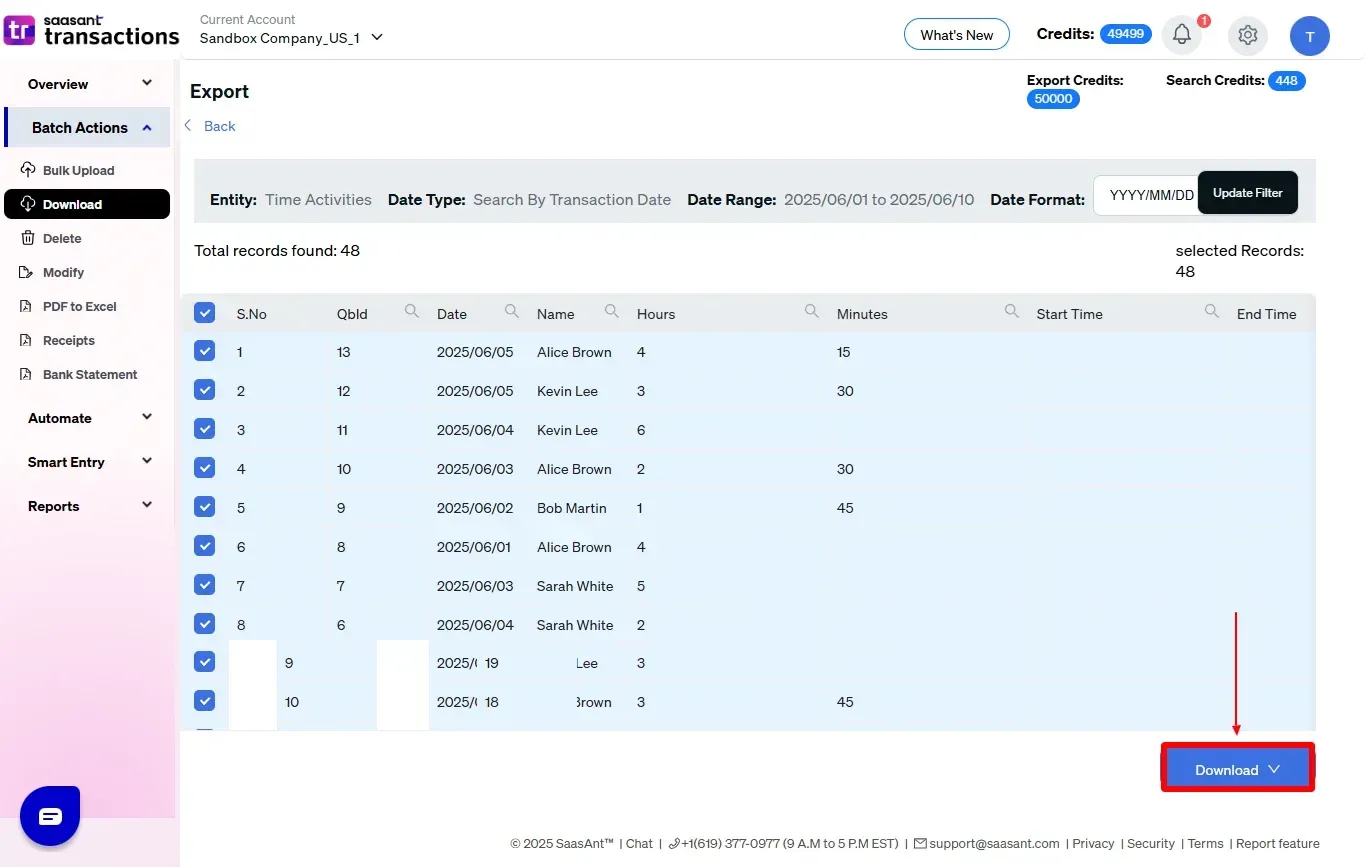Uncheck row 10 checkbox
The image size is (1366, 868).
pos(204,701)
